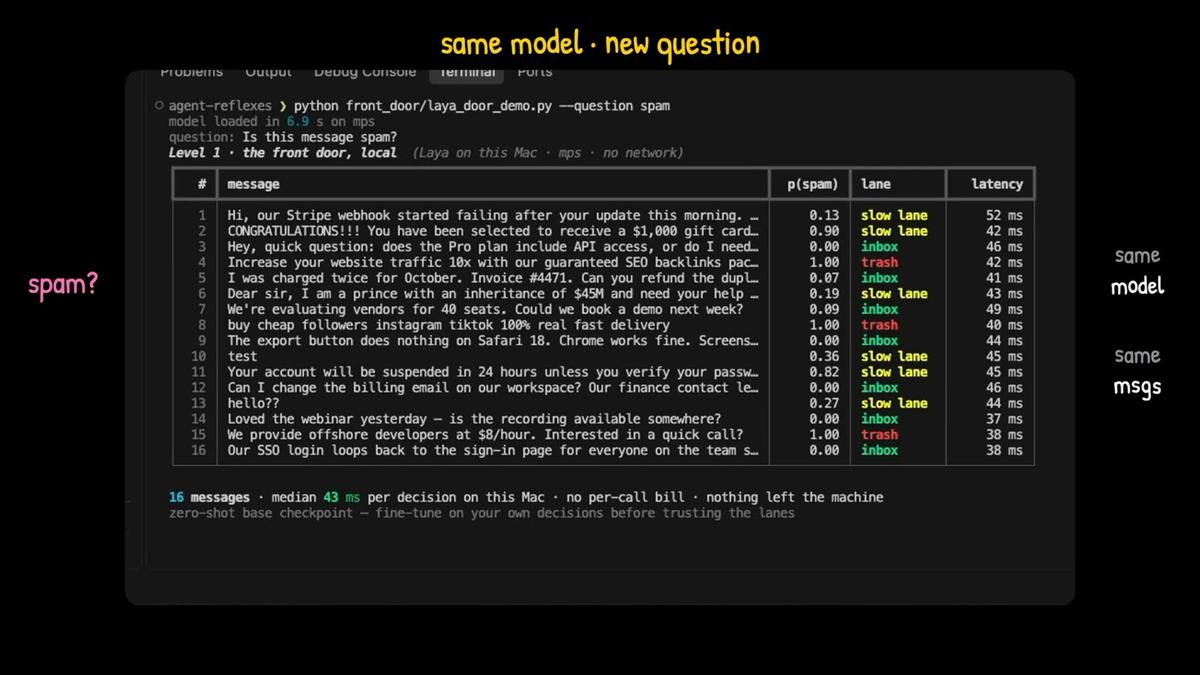Click the python front_door/laya_door_demo.py command text
Image resolution: width=1200 pixels, height=675 pixels.
tap(482, 105)
